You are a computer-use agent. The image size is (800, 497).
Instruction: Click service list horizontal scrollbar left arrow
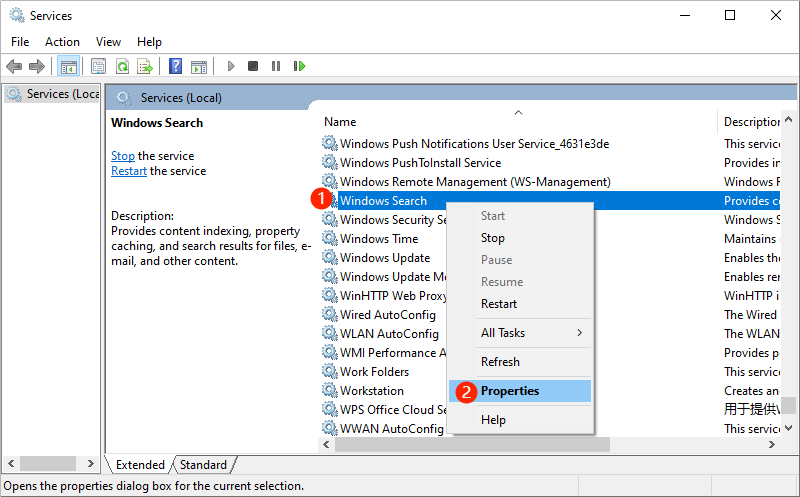327,444
